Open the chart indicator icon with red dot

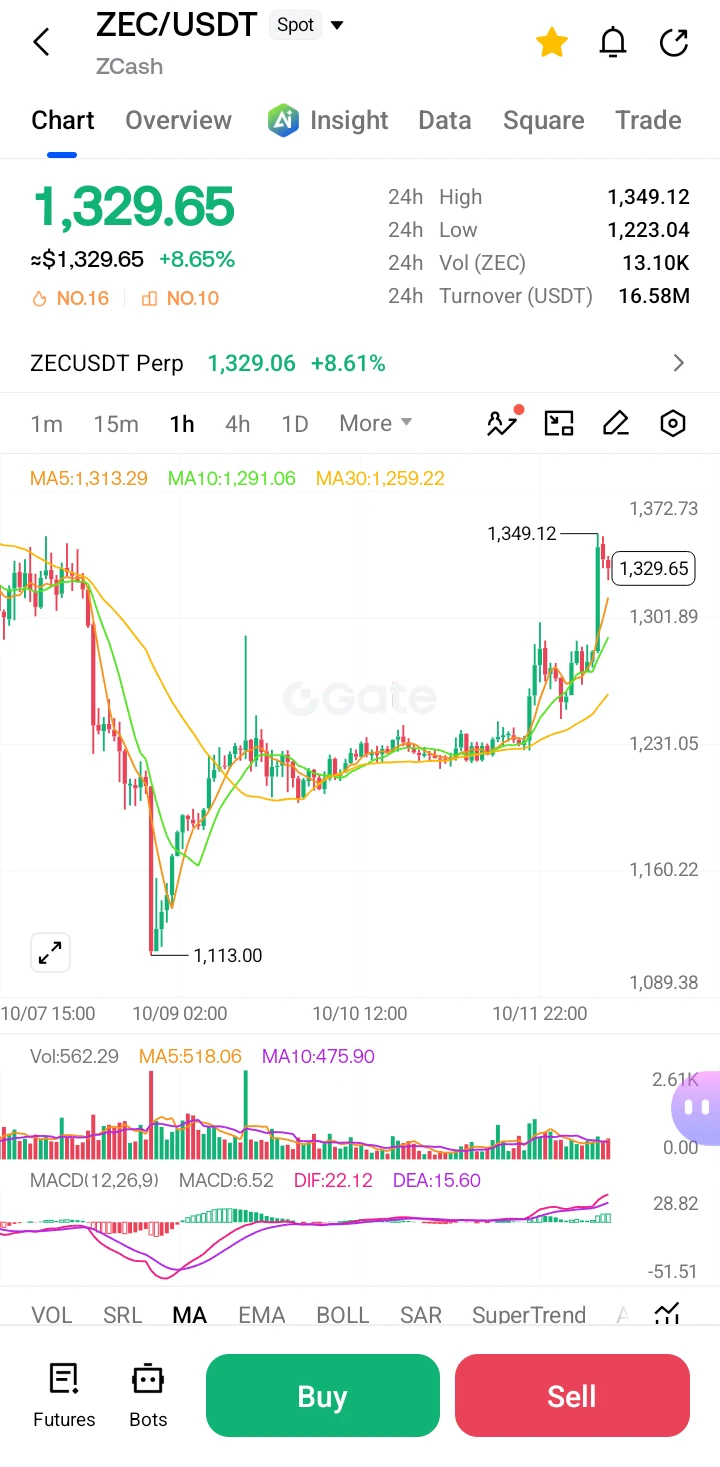(504, 422)
